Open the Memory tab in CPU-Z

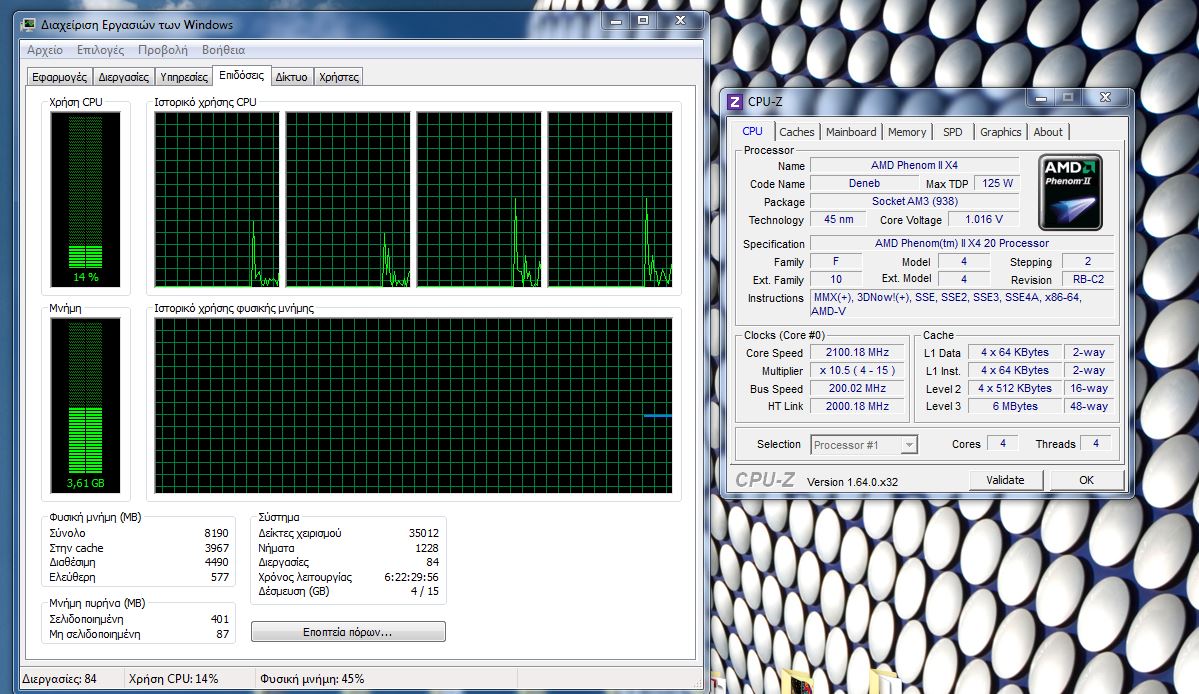(907, 132)
